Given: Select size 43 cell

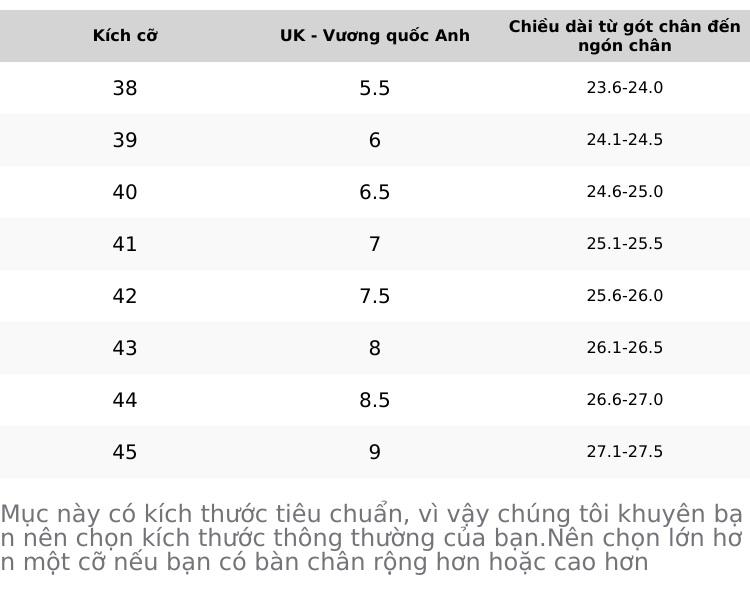Looking at the screenshot, I should point(125,348).
